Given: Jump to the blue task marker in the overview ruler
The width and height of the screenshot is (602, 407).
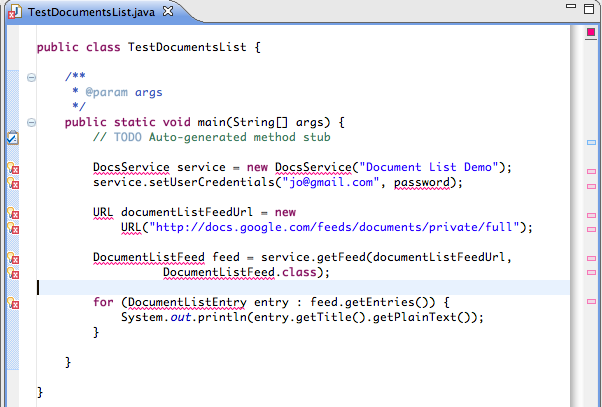Looking at the screenshot, I should point(591,143).
